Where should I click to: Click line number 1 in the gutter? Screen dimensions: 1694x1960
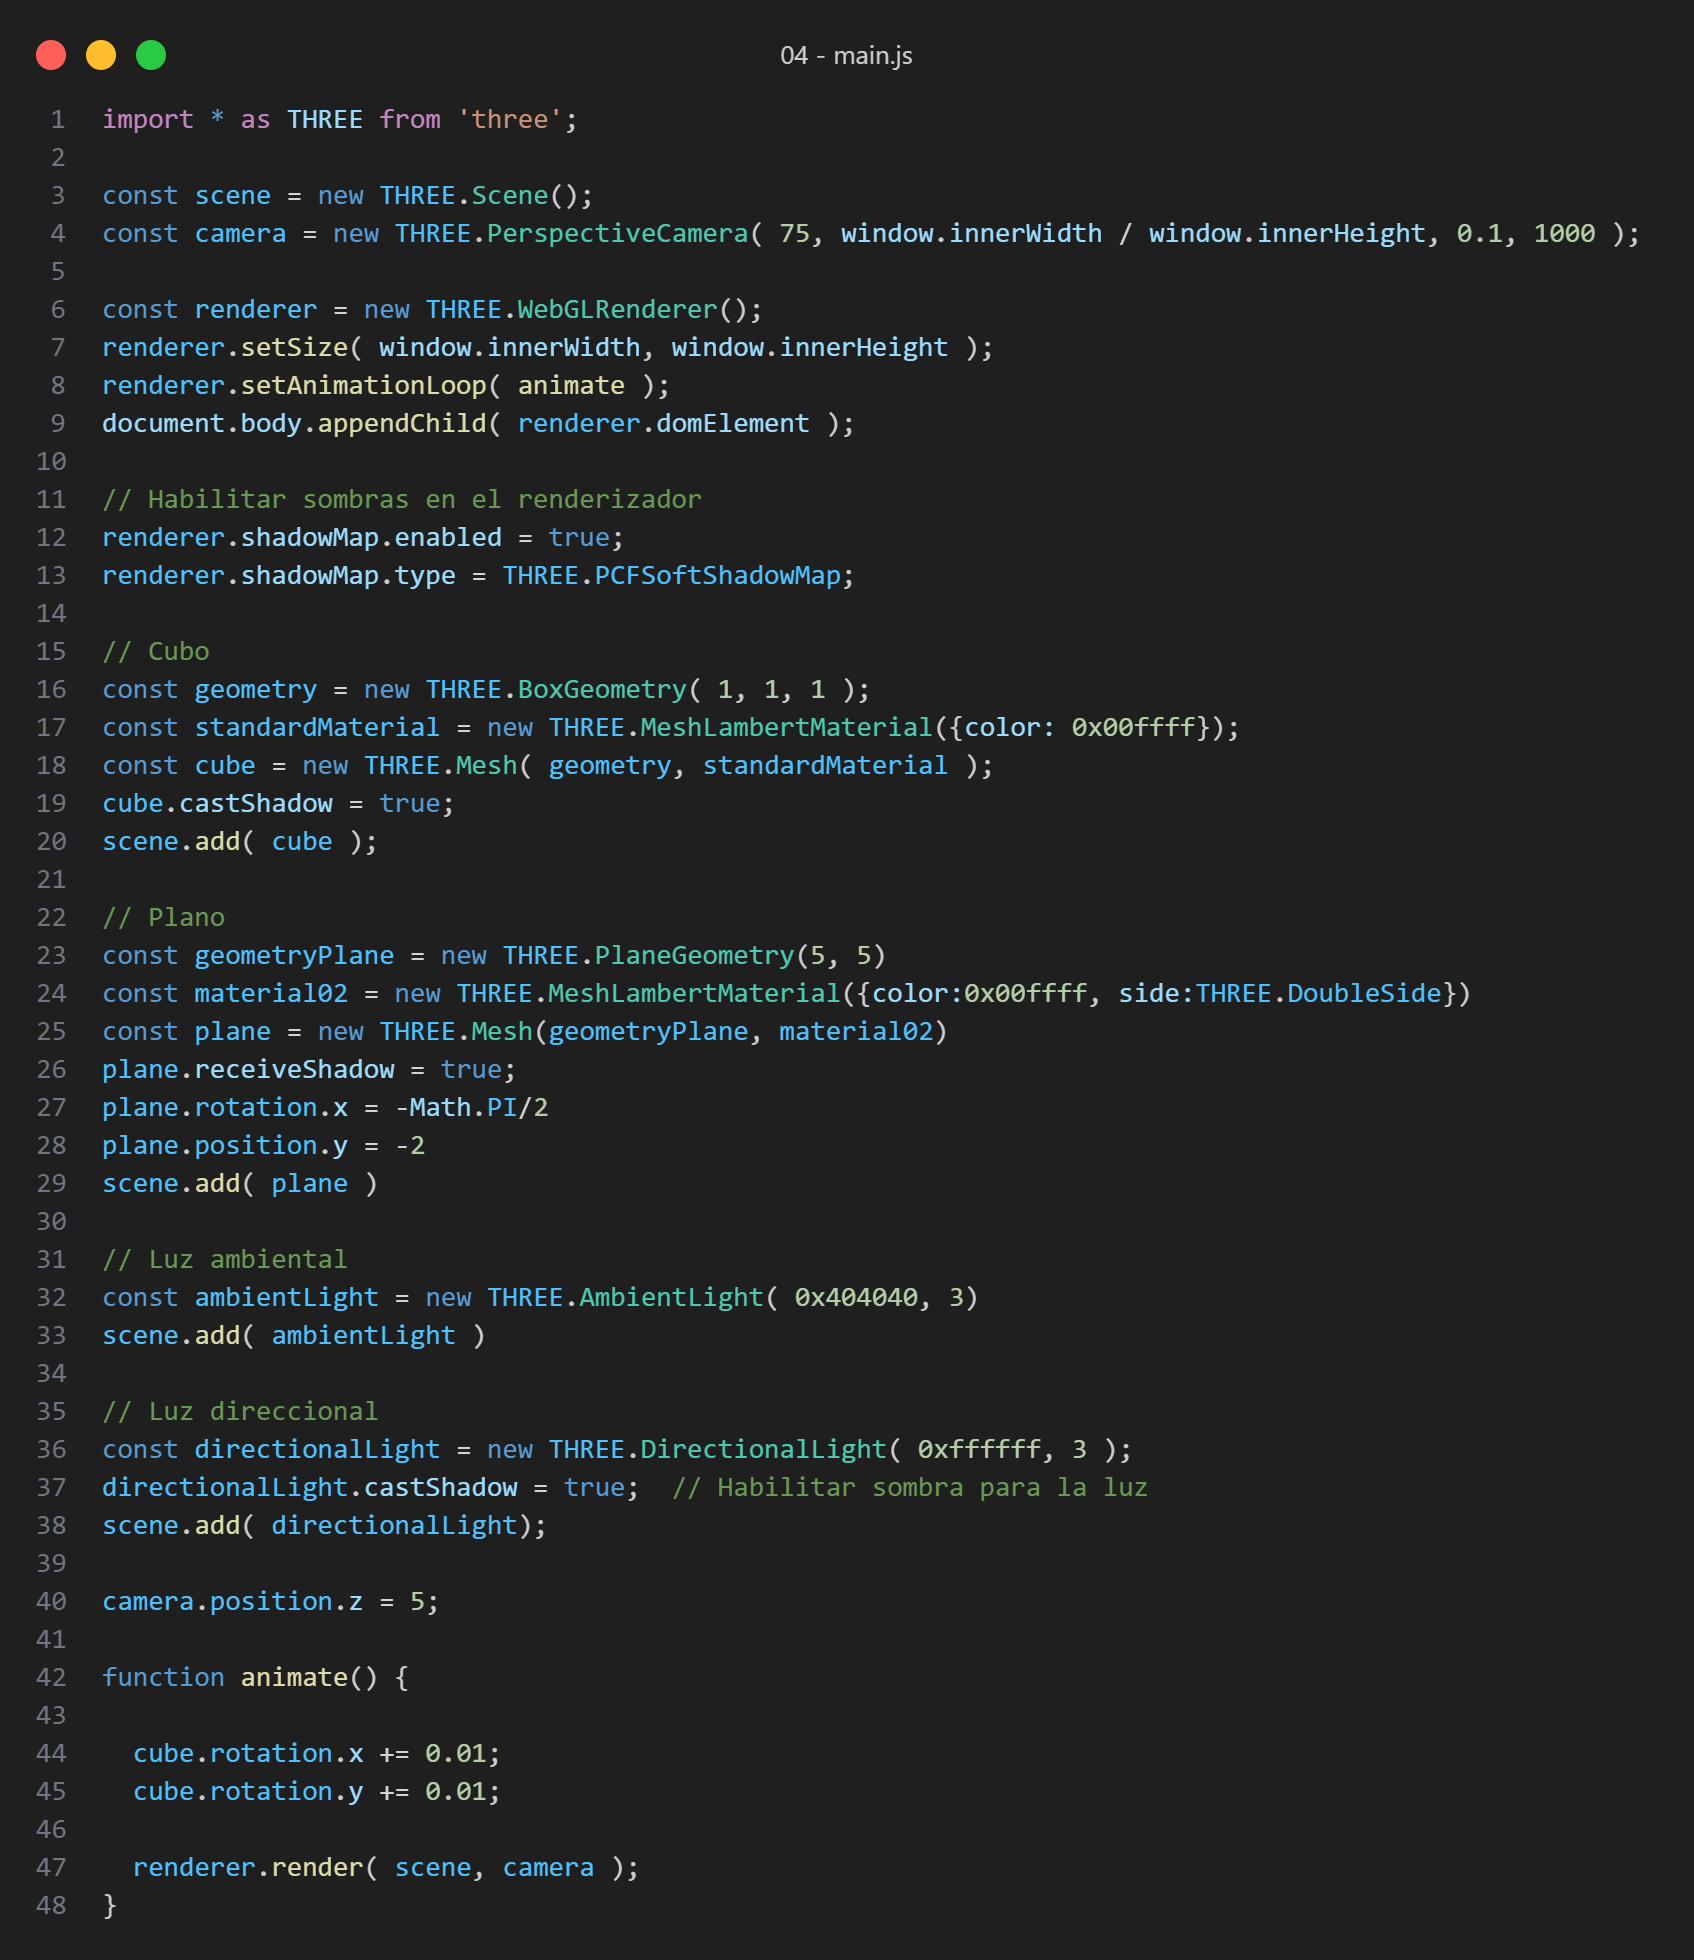[58, 120]
